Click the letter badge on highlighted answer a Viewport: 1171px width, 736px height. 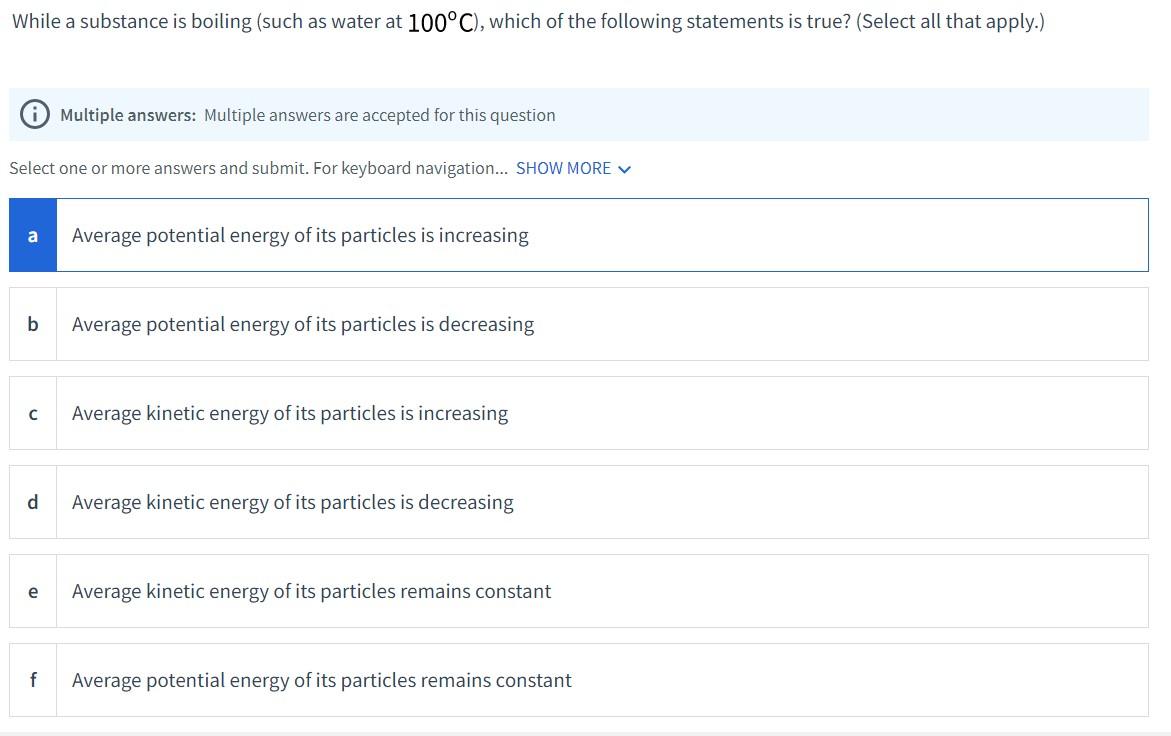click(x=32, y=235)
